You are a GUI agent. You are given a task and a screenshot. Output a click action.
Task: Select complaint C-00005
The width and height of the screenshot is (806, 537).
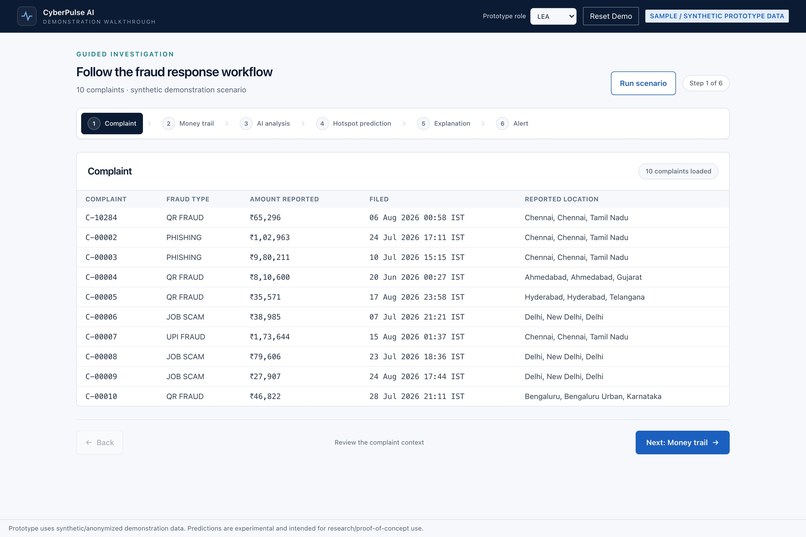[x=402, y=297]
